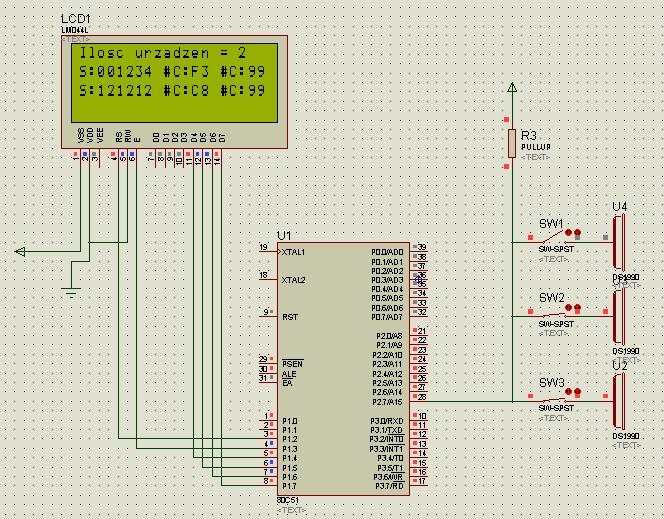
Task: Select the DS1990 iButton connected to SW2
Action: click(619, 317)
